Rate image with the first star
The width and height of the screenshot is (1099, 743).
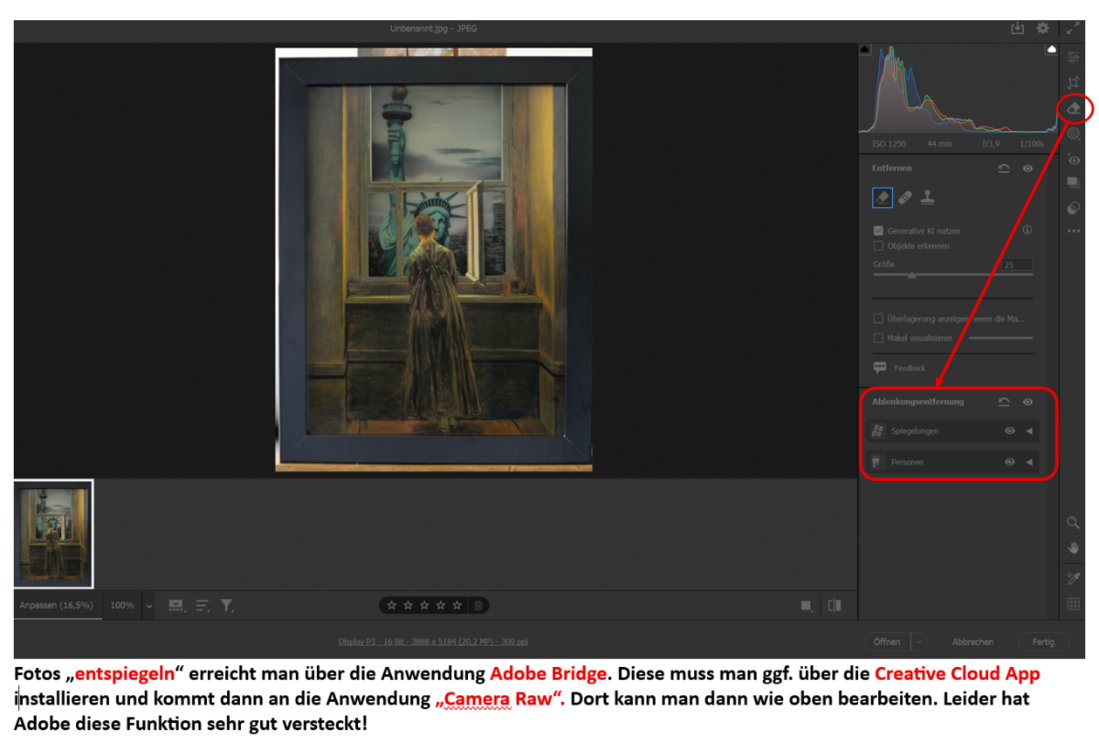(392, 606)
